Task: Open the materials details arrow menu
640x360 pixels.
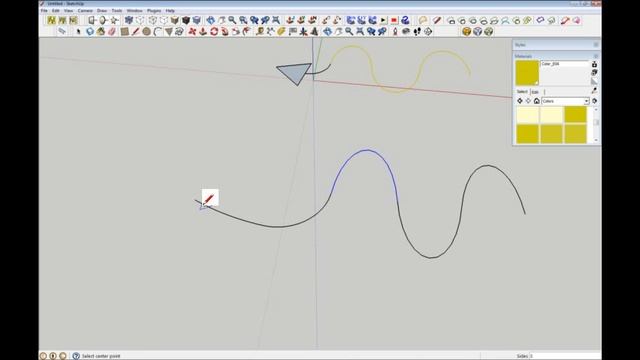Action: pos(594,101)
